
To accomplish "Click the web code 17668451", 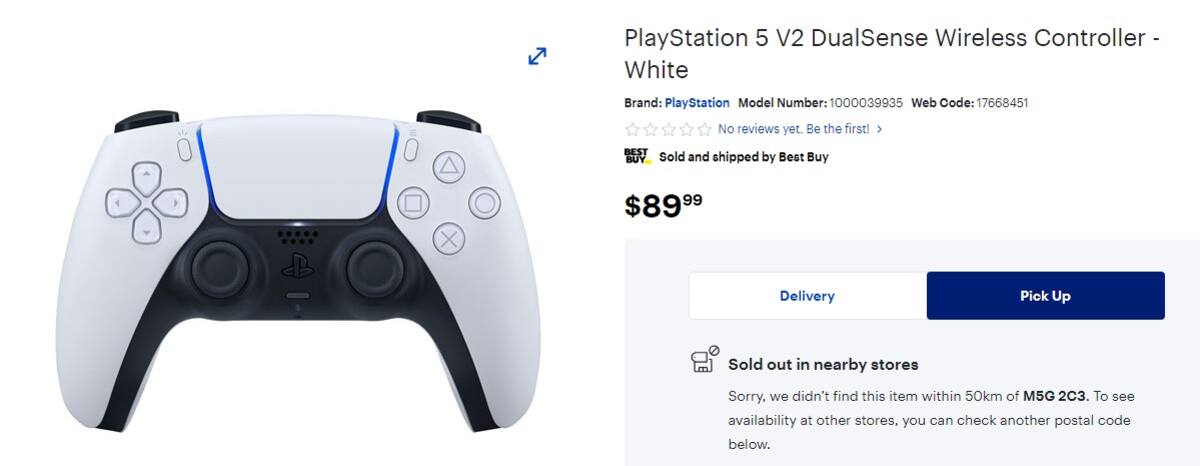I will (1002, 103).
